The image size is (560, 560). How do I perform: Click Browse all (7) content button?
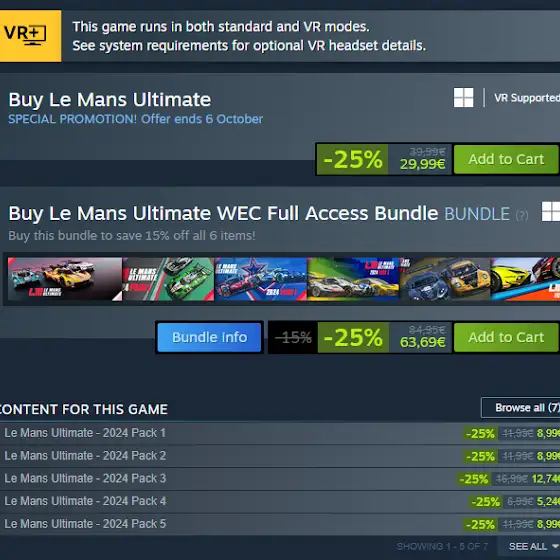pyautogui.click(x=521, y=408)
